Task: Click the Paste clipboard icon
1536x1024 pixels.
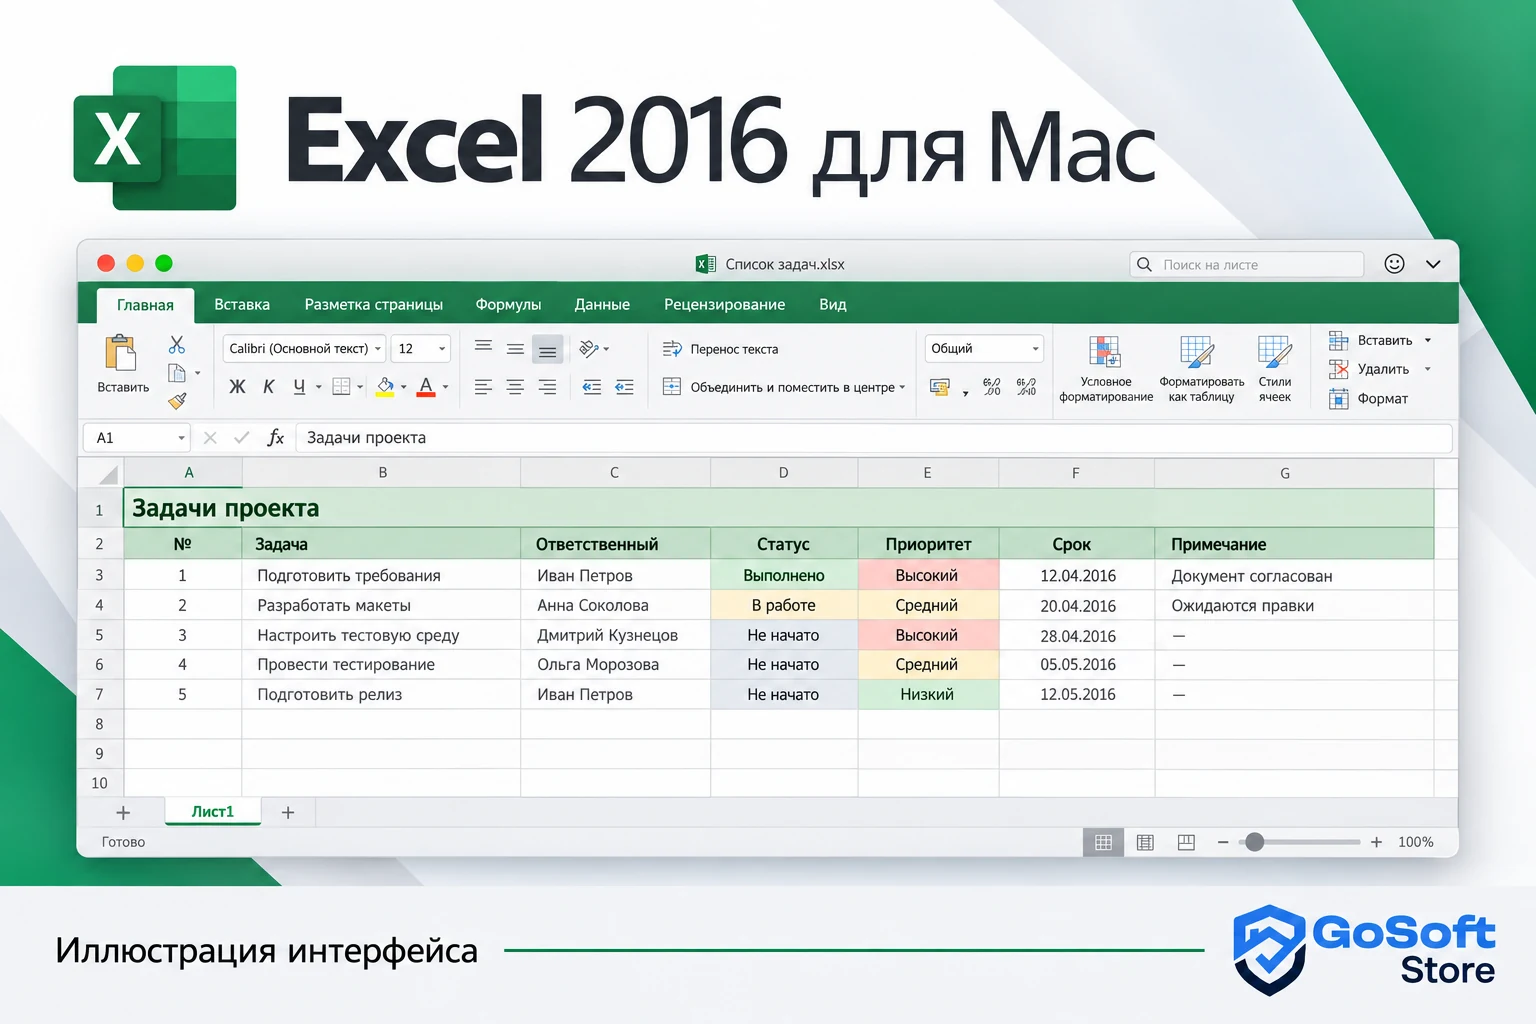Action: [x=121, y=353]
